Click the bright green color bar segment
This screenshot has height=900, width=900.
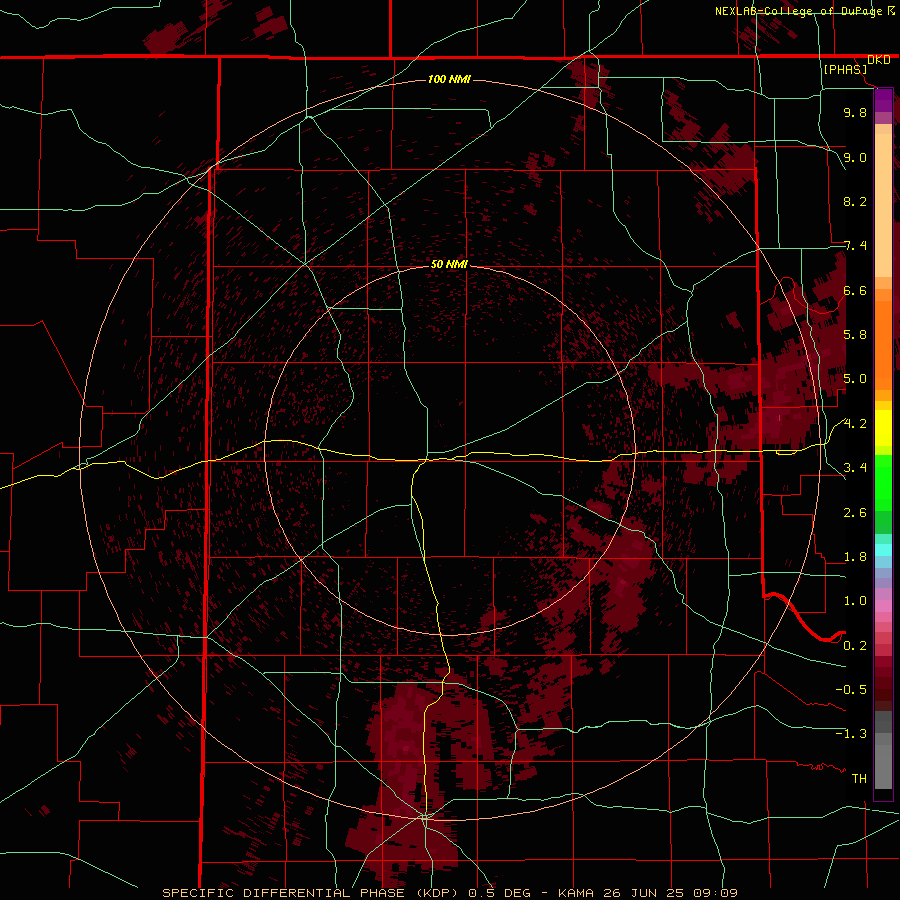click(x=883, y=482)
